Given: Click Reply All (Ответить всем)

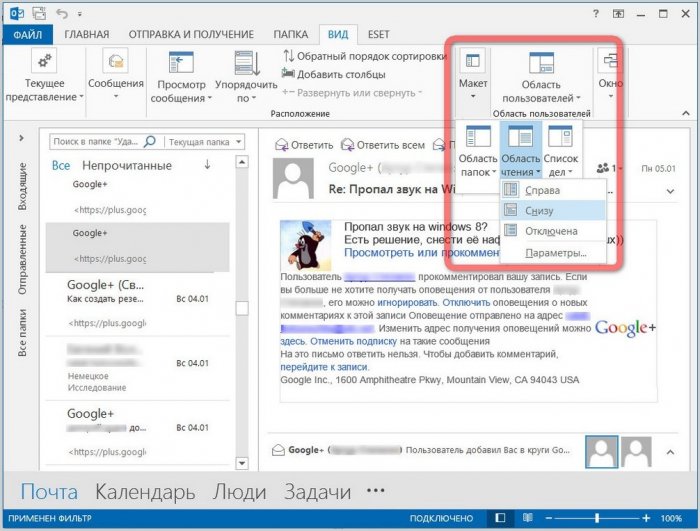Looking at the screenshot, I should pyautogui.click(x=383, y=145).
